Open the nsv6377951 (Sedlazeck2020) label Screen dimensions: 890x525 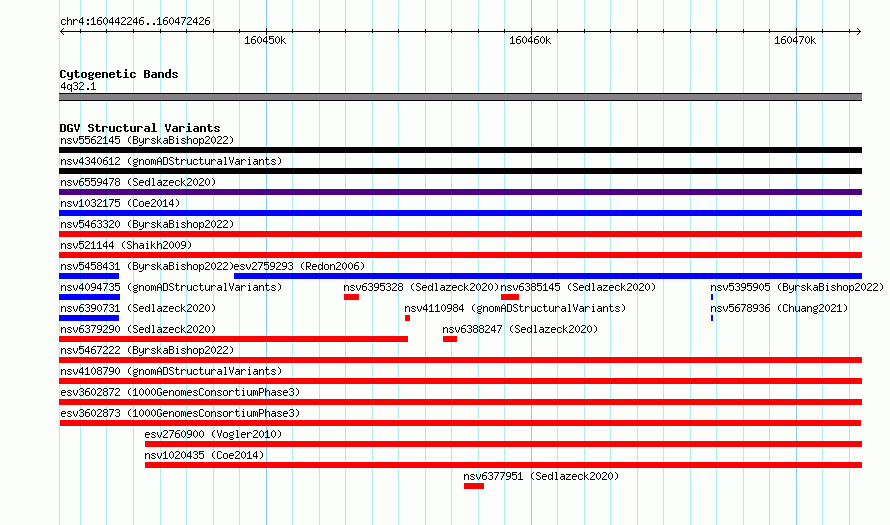[x=541, y=476]
